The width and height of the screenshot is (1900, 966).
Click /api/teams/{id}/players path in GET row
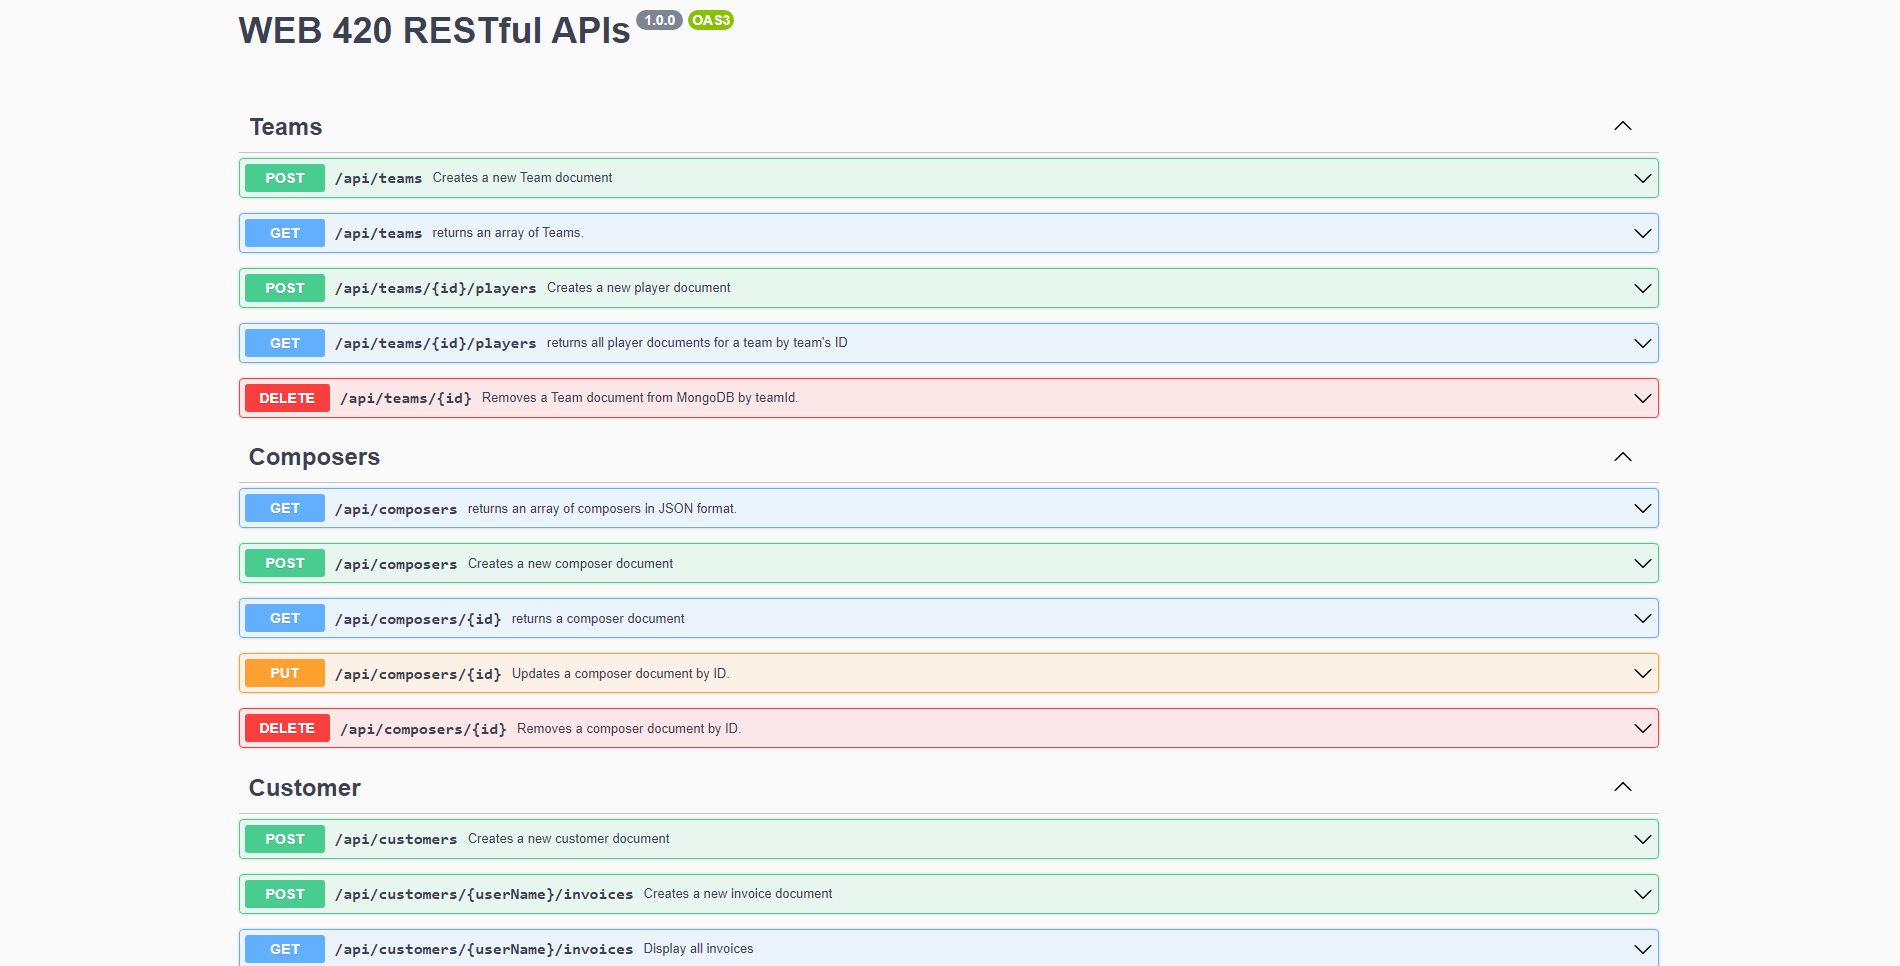click(436, 343)
